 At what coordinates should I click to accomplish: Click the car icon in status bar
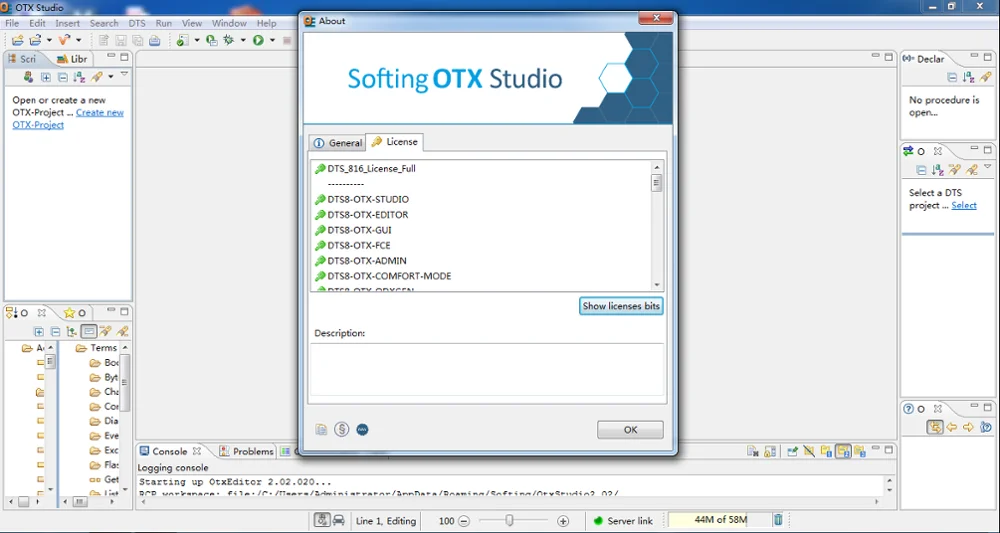click(x=339, y=520)
